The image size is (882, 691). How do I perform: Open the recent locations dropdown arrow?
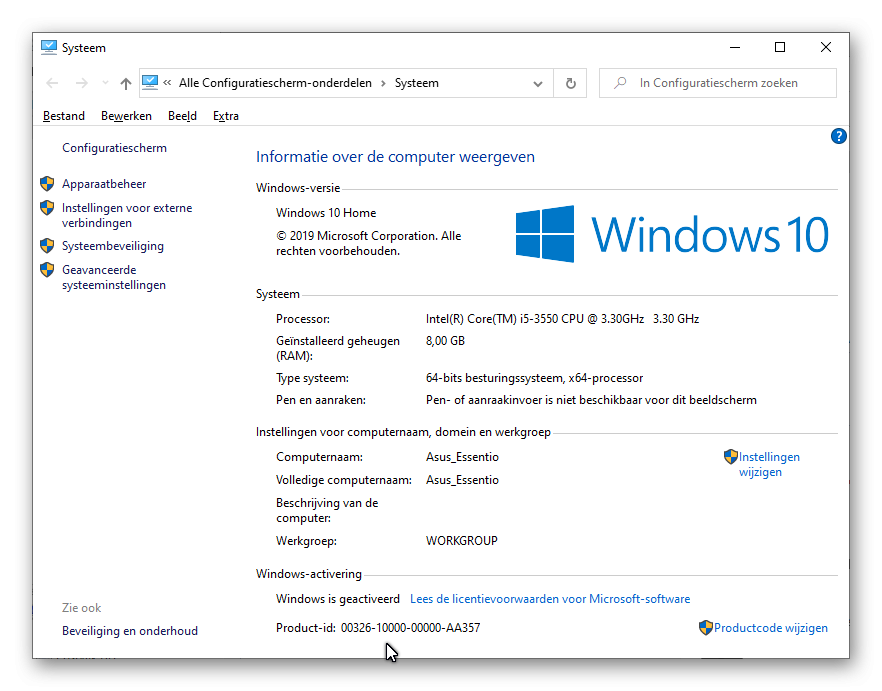tap(105, 83)
